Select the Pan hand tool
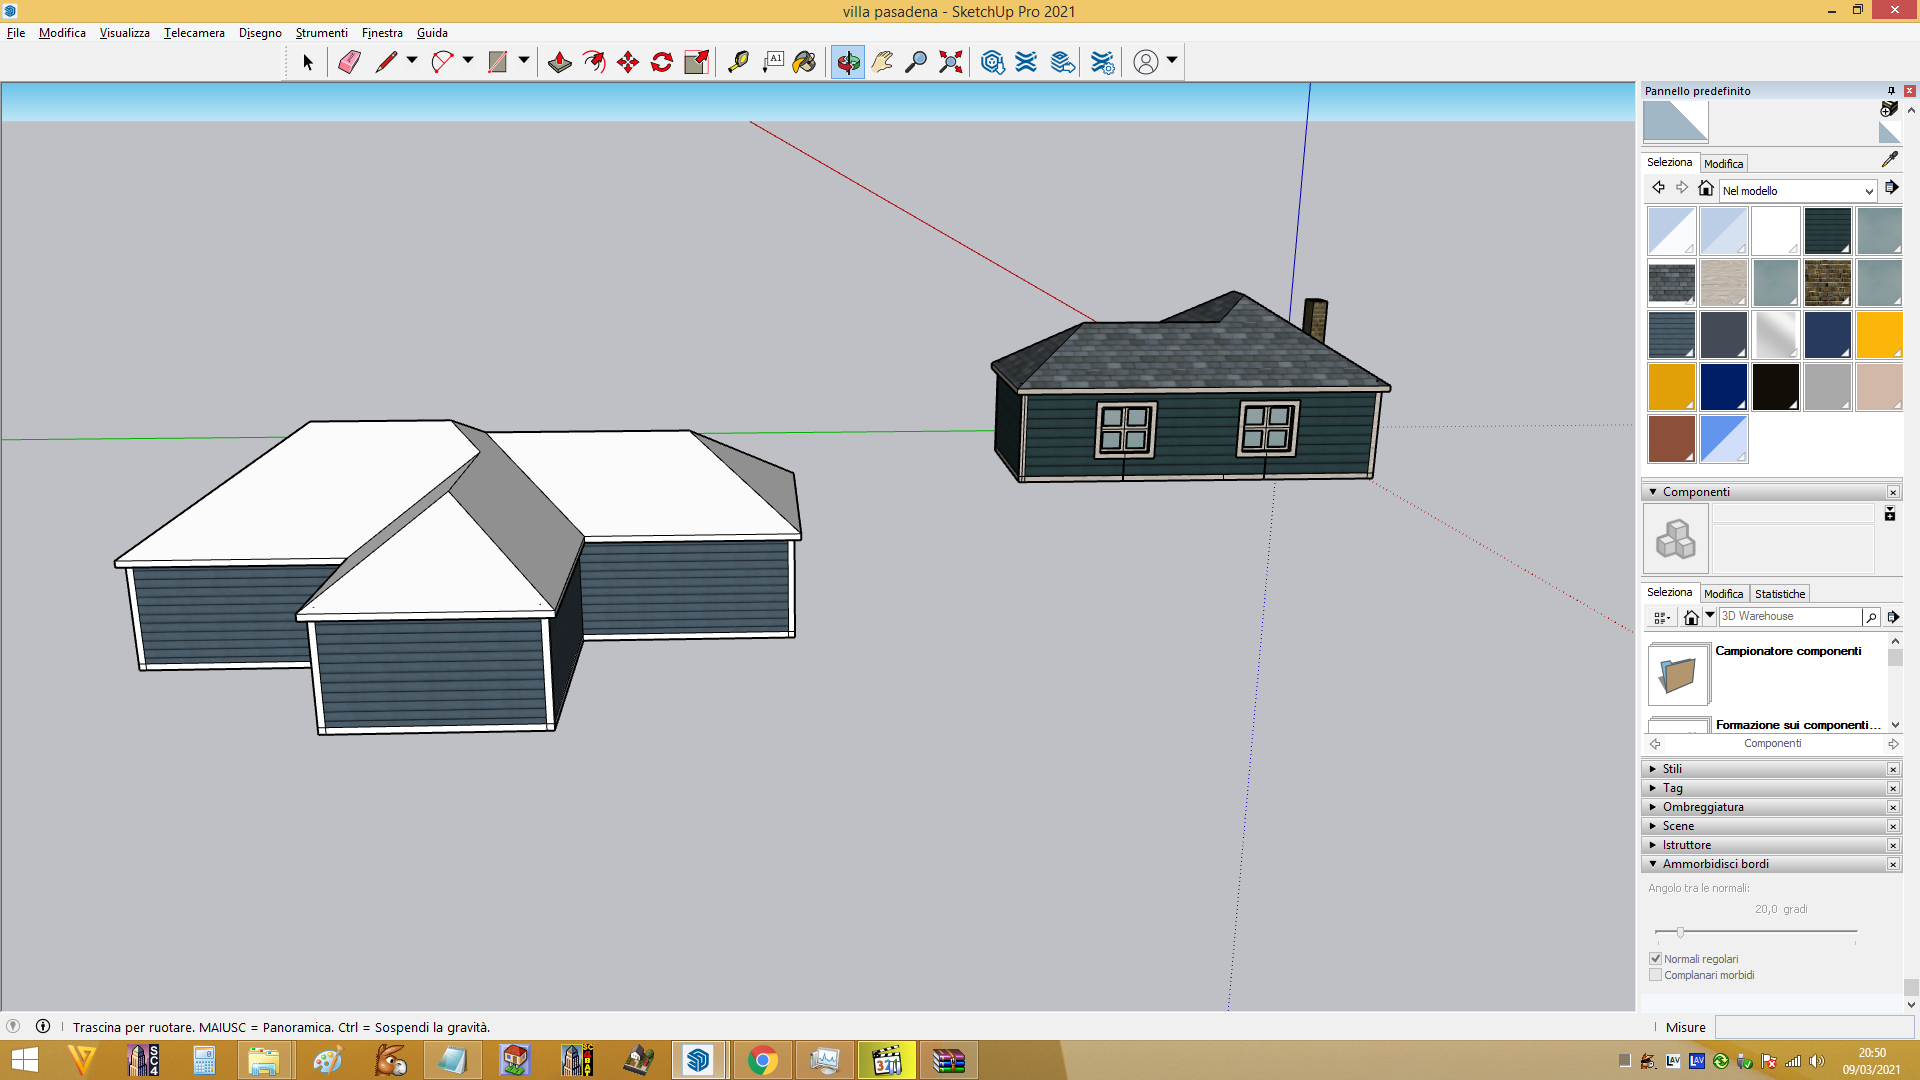1920x1080 pixels. point(882,62)
